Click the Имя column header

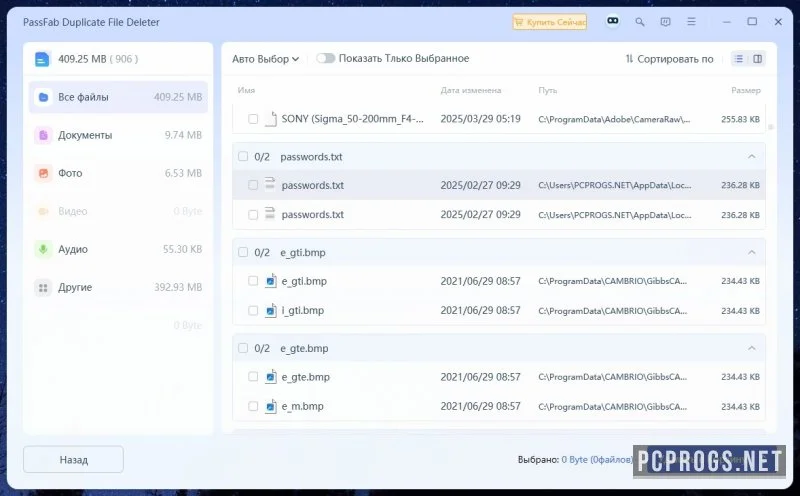tap(246, 90)
